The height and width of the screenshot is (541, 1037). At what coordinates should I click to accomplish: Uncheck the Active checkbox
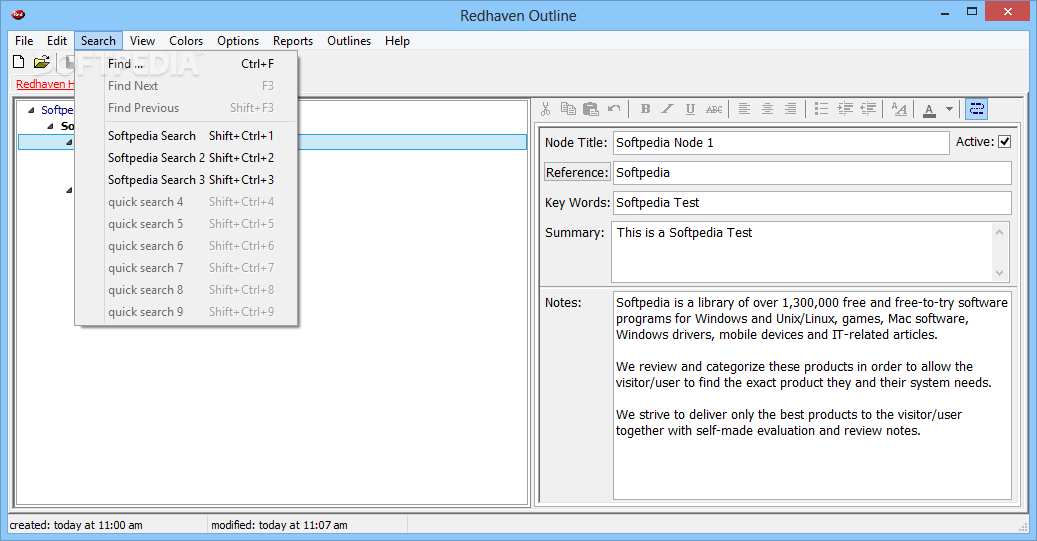pos(1004,142)
